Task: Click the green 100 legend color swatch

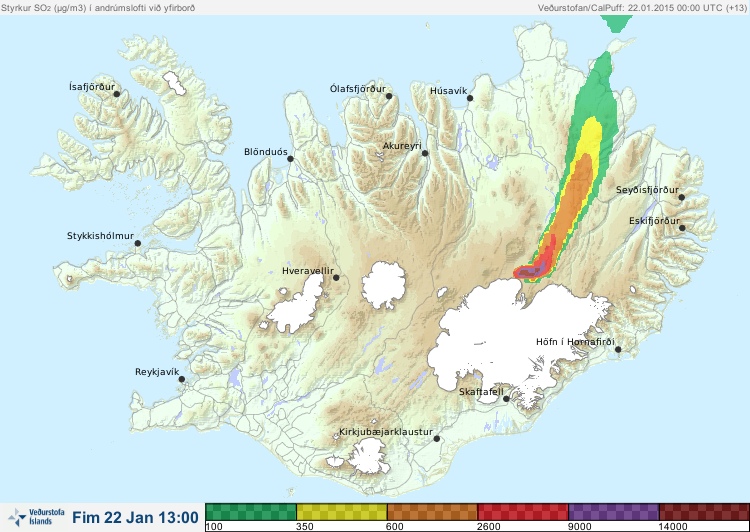Action: coord(251,512)
